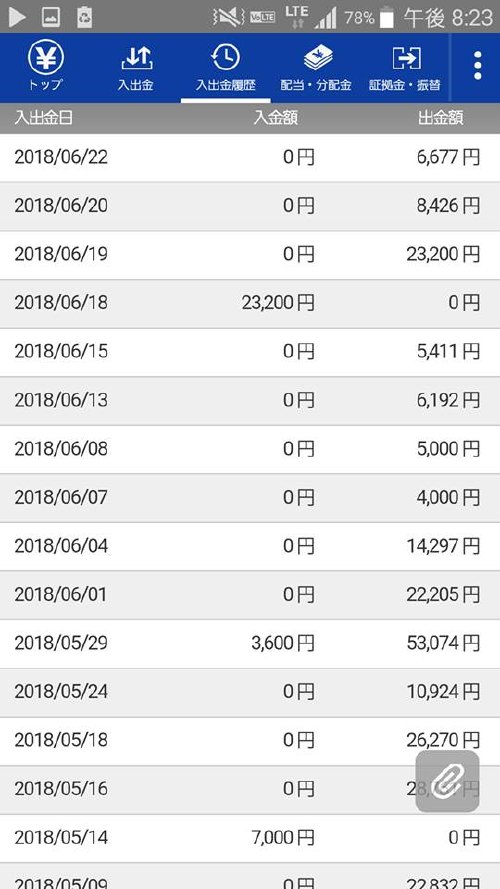The height and width of the screenshot is (889, 500).
Task: Tap the battery icon in status bar
Action: pos(387,18)
